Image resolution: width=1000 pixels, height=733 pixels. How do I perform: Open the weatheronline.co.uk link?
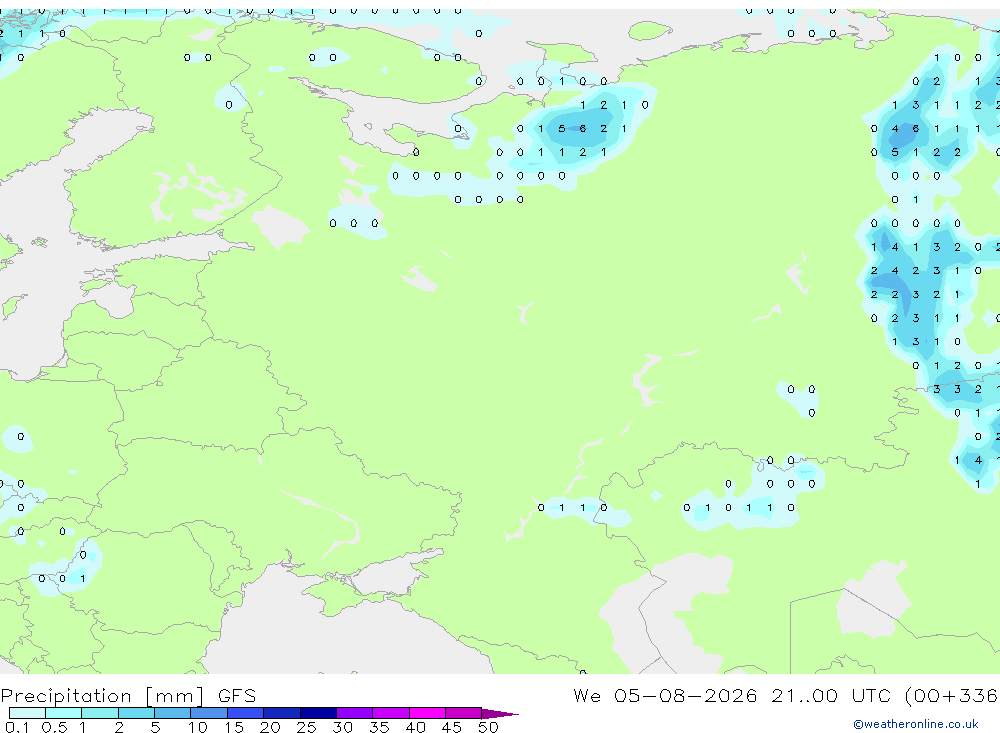(916, 724)
